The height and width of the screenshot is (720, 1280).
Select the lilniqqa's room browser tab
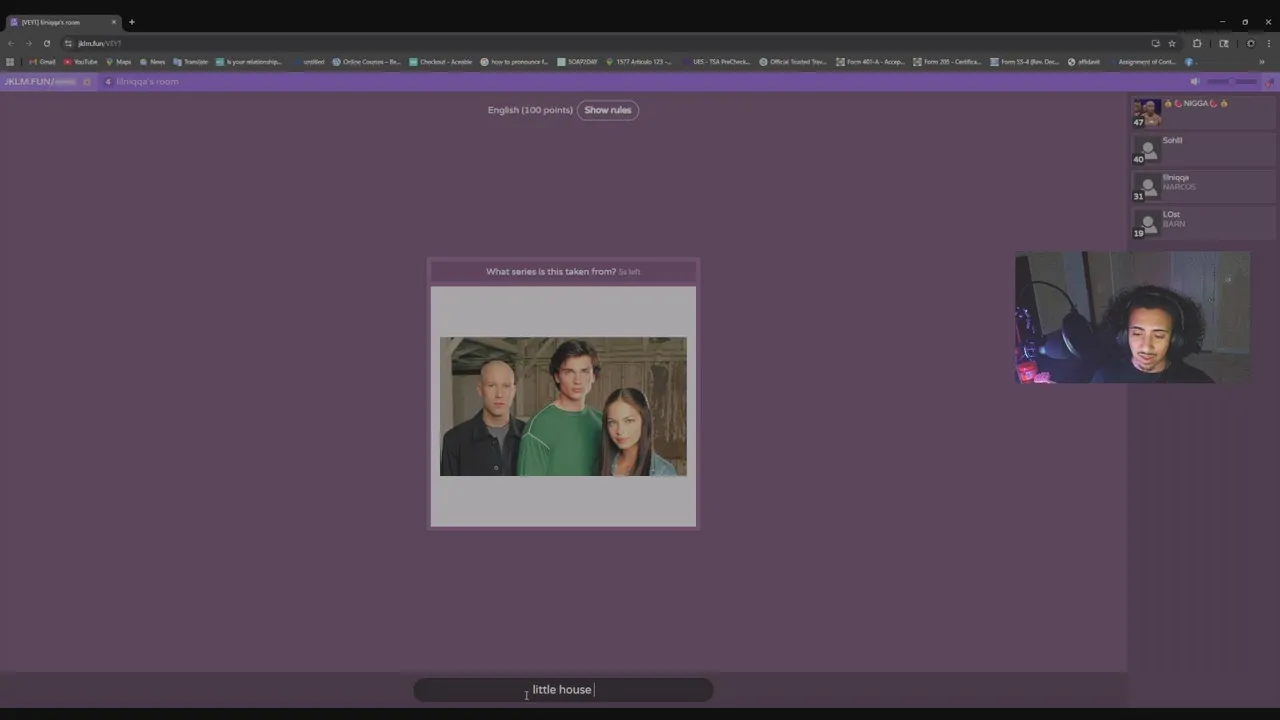point(62,22)
